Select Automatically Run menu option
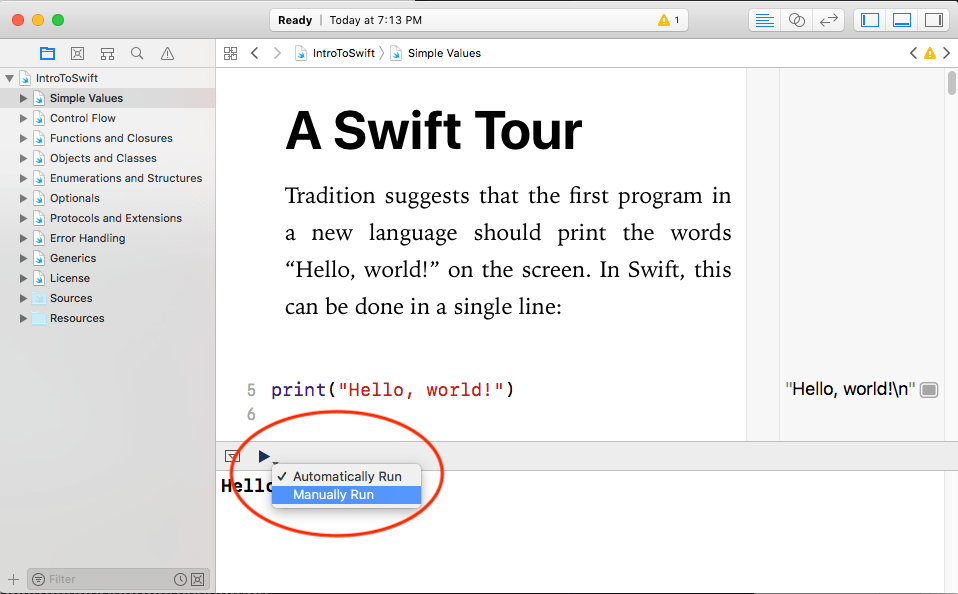This screenshot has width=958, height=594. pos(346,476)
